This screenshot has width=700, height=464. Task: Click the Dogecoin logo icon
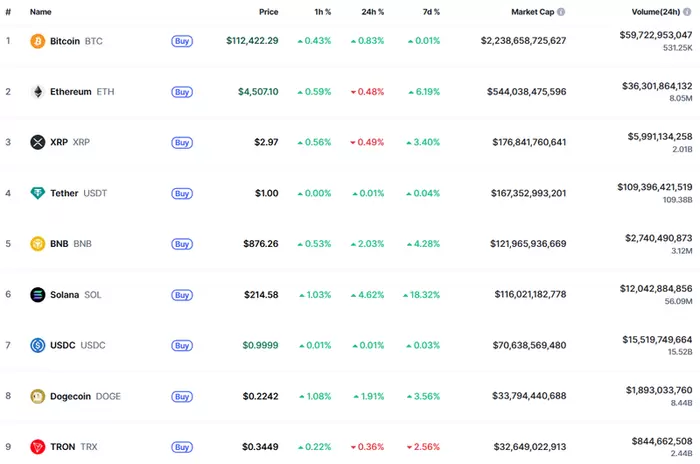click(38, 396)
